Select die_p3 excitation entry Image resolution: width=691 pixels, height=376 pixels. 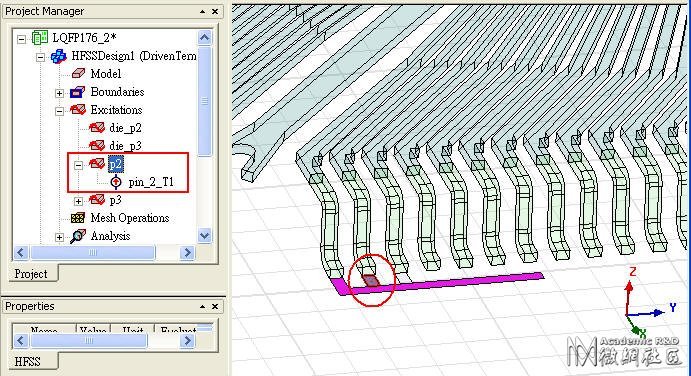click(125, 145)
